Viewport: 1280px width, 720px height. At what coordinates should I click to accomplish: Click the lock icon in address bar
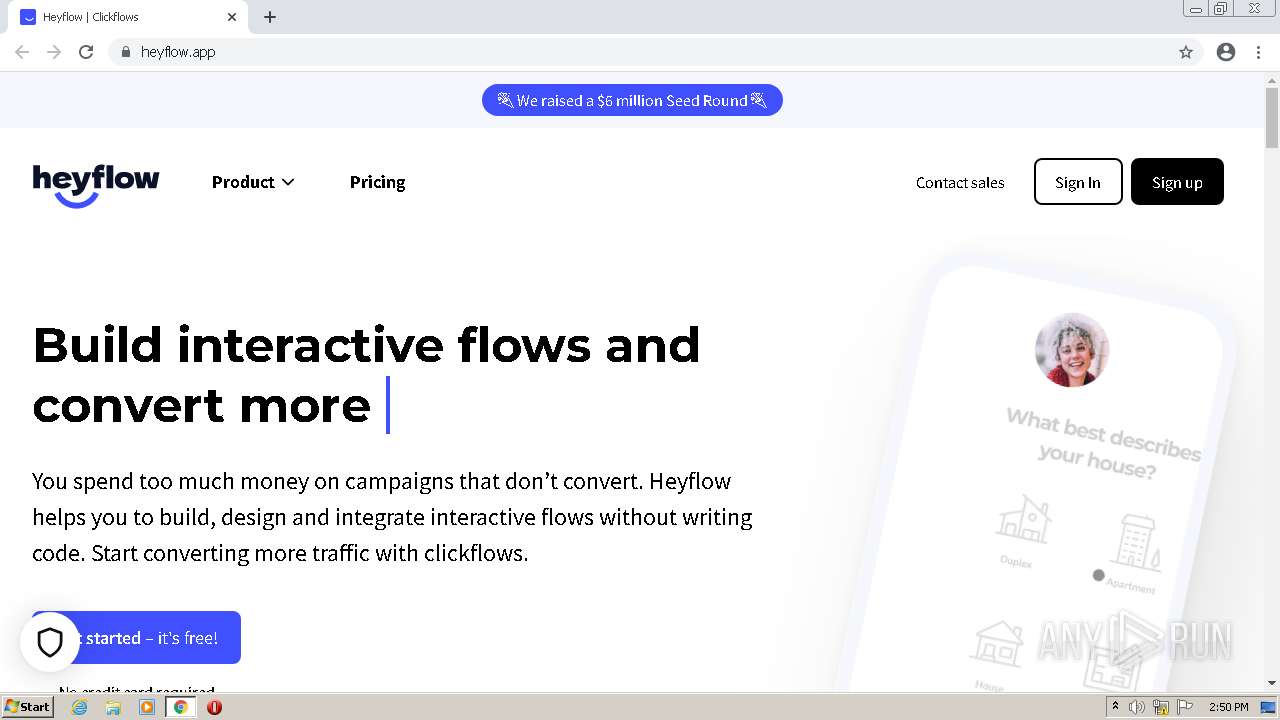tap(125, 52)
